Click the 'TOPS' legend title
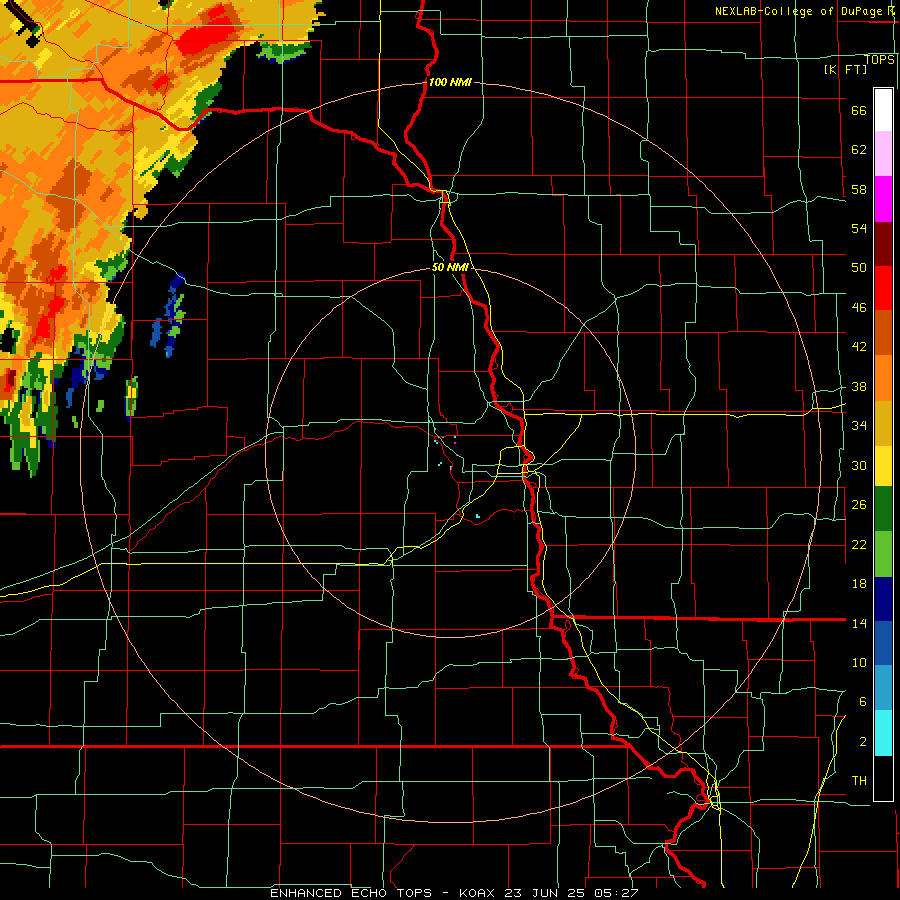900x900 pixels. (879, 59)
